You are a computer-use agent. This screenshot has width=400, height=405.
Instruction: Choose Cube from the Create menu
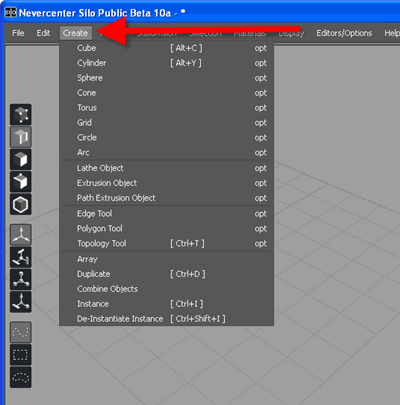click(x=166, y=48)
